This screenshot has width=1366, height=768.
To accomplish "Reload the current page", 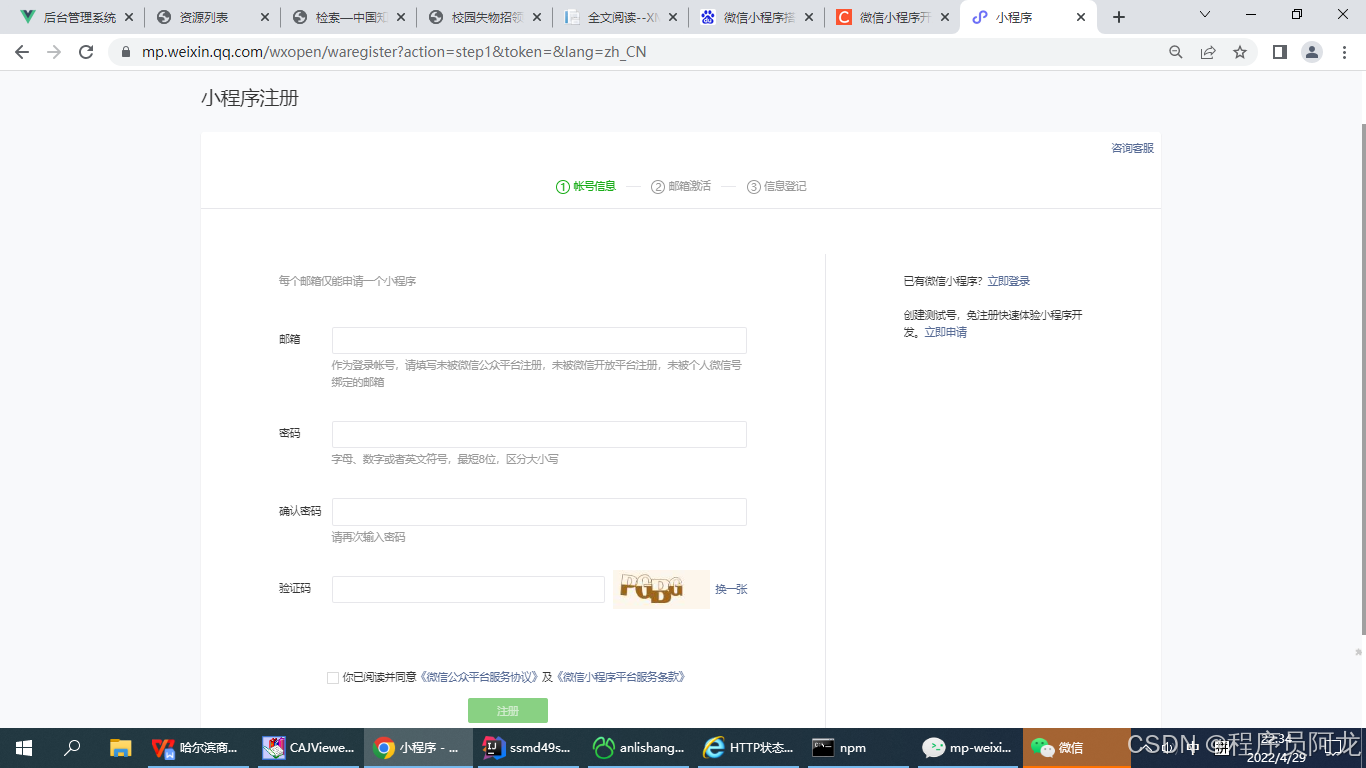I will point(86,52).
